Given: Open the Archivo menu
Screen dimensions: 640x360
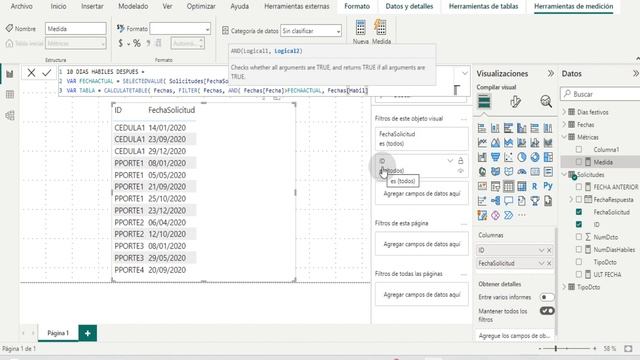Looking at the screenshot, I should (21, 6).
